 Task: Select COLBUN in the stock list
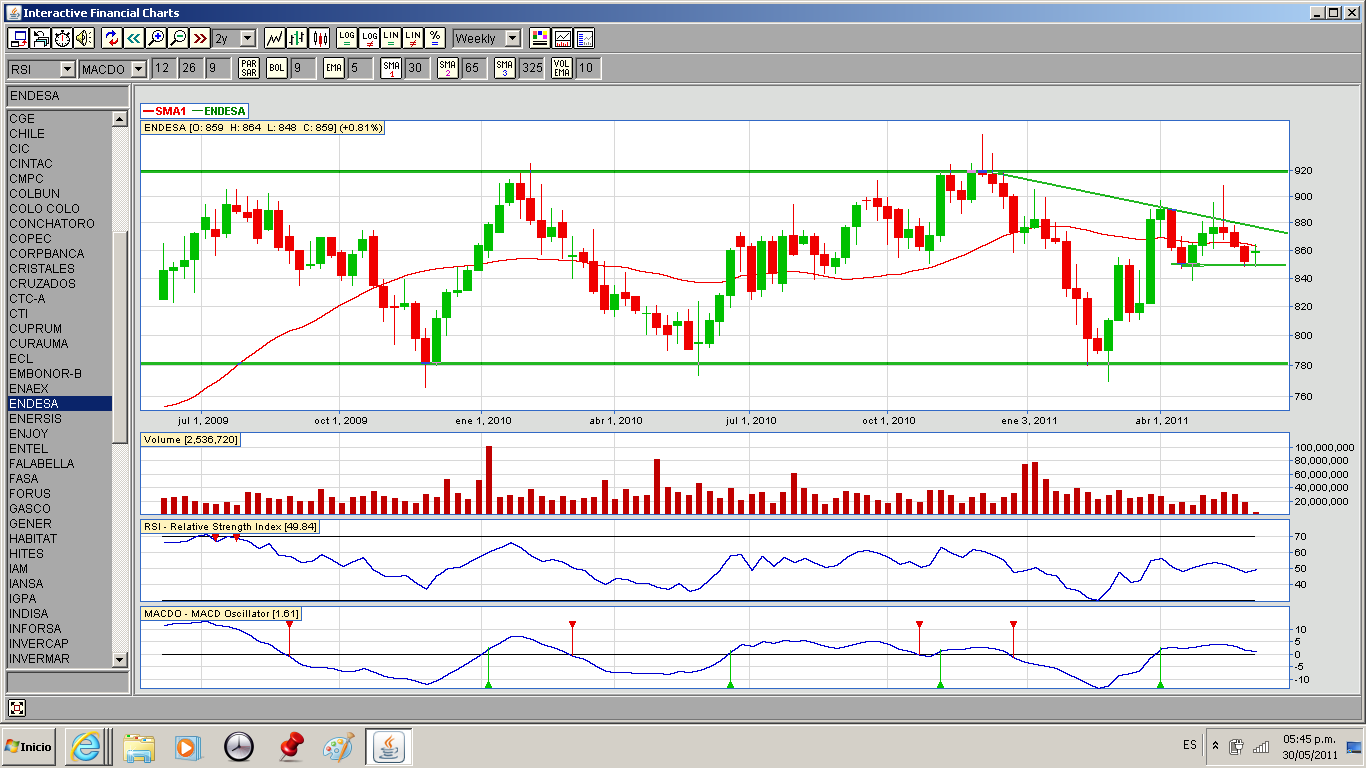pos(60,193)
